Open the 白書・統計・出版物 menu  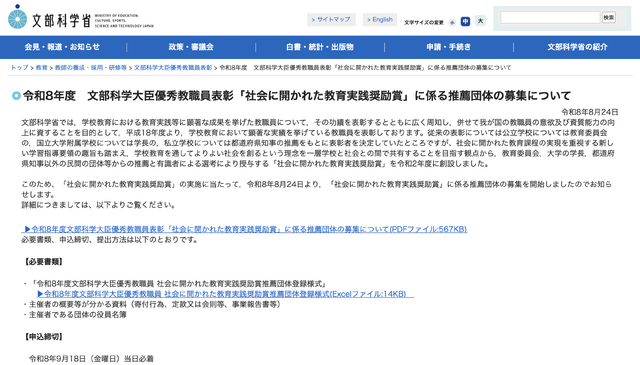(320, 47)
